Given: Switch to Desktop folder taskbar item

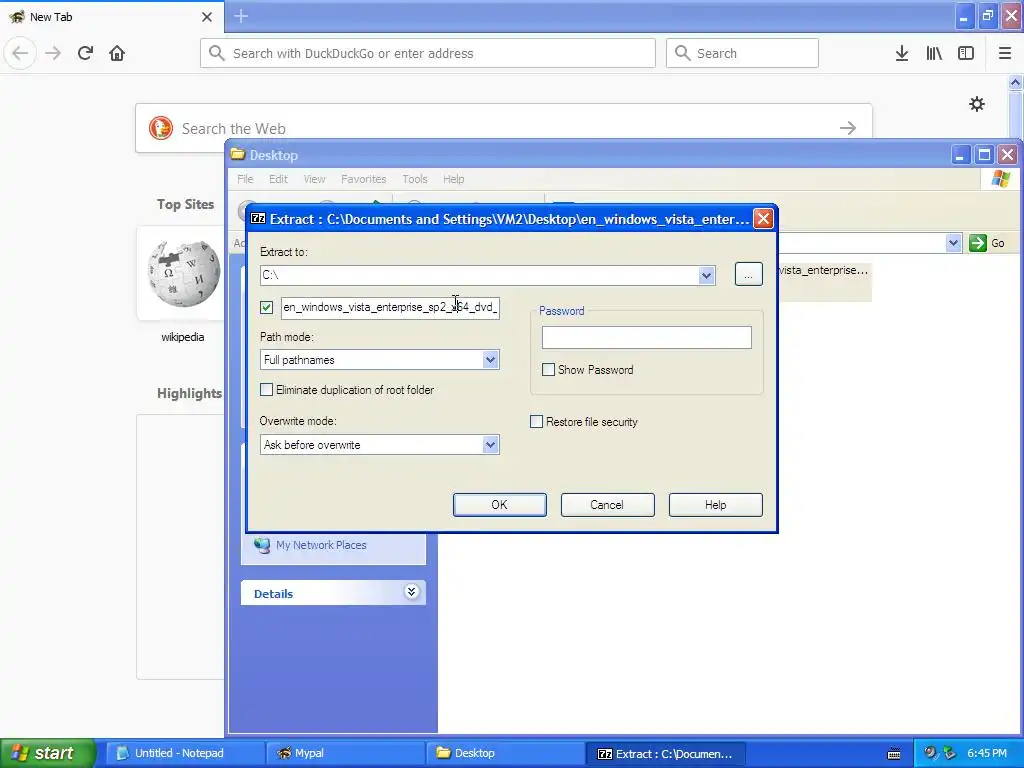Looking at the screenshot, I should [x=504, y=753].
